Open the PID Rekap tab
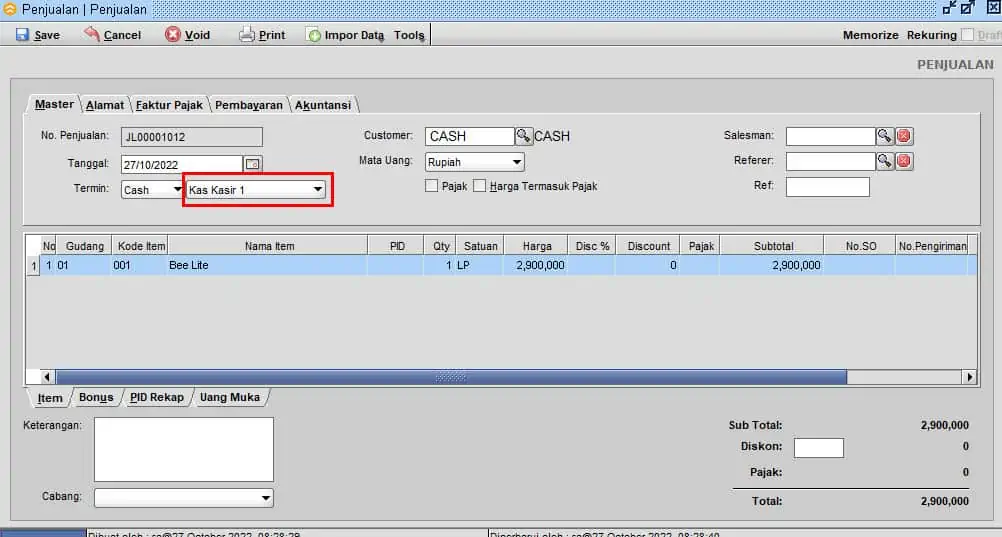This screenshot has width=1002, height=537. coord(157,398)
